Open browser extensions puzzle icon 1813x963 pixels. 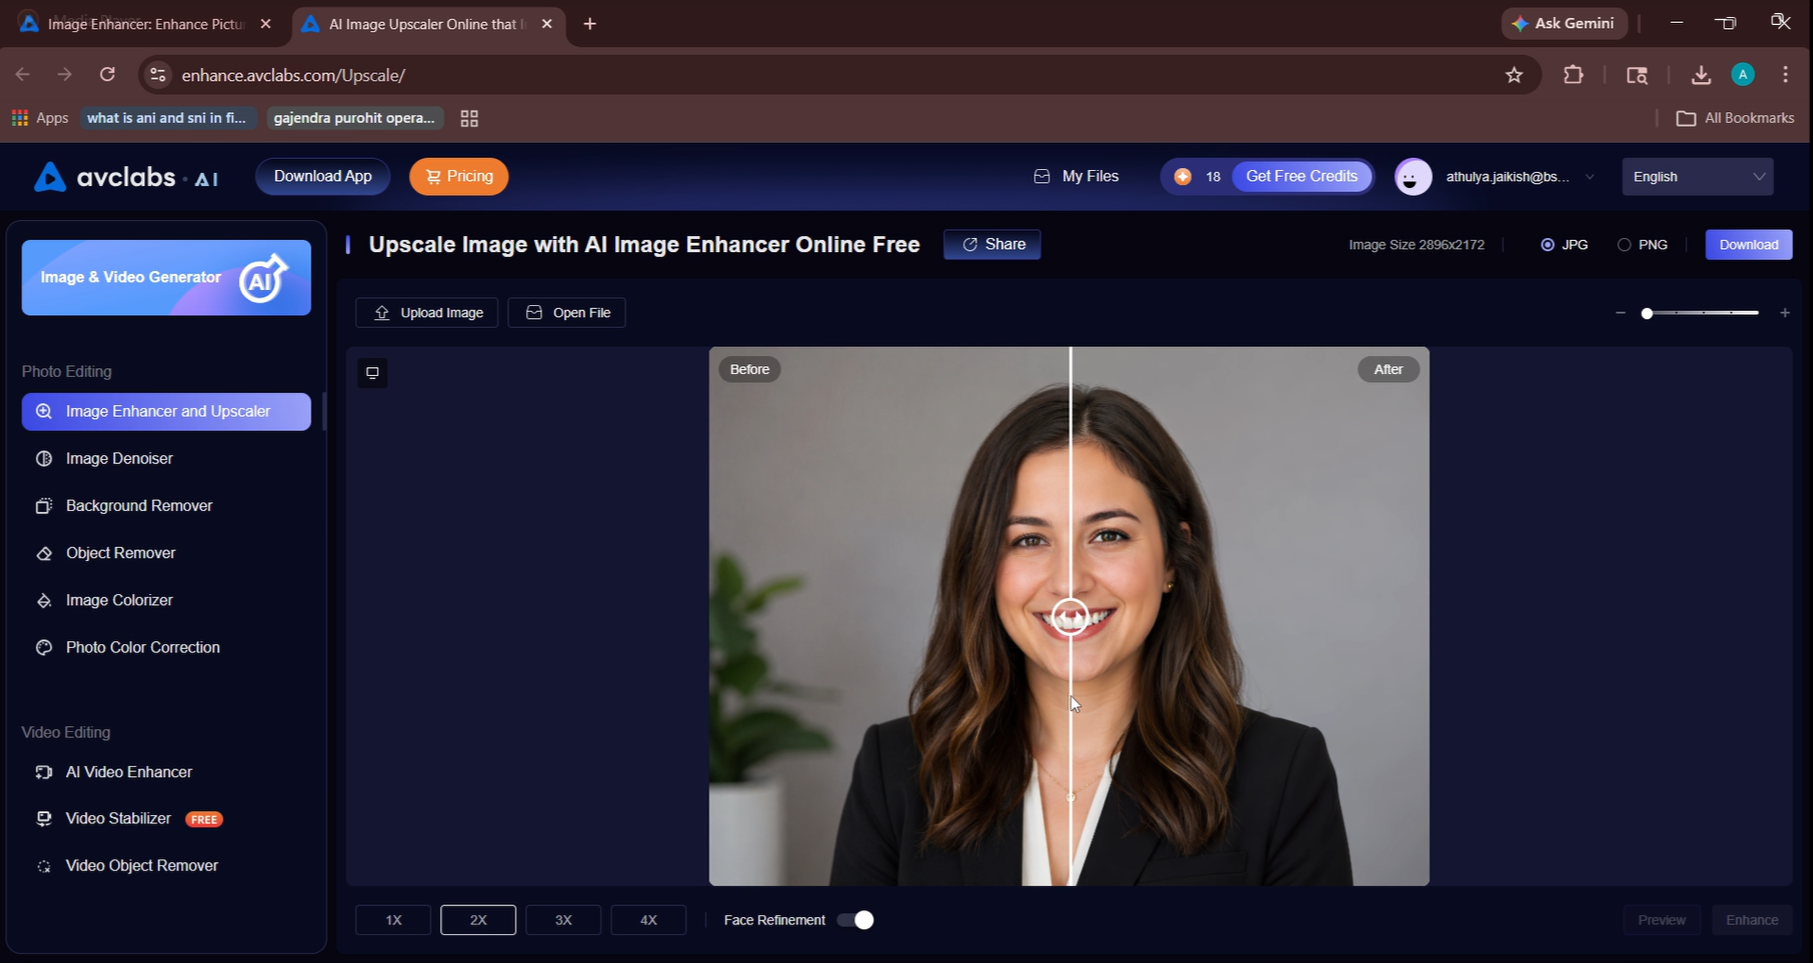(x=1573, y=75)
